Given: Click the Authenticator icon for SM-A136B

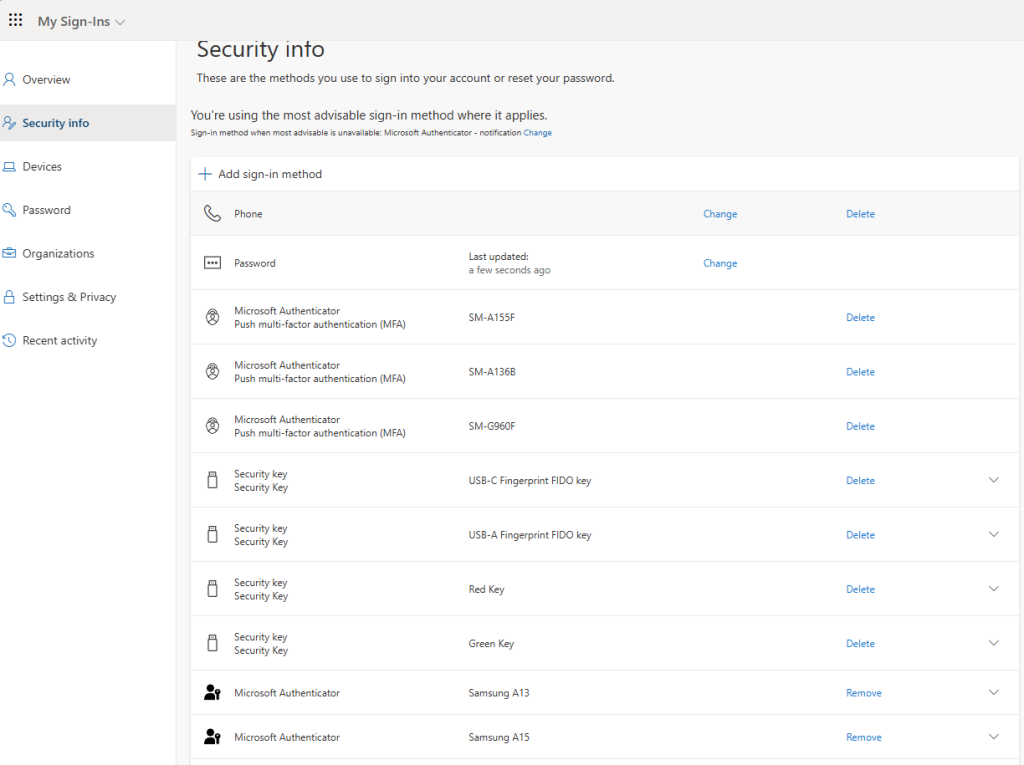Looking at the screenshot, I should coord(212,372).
